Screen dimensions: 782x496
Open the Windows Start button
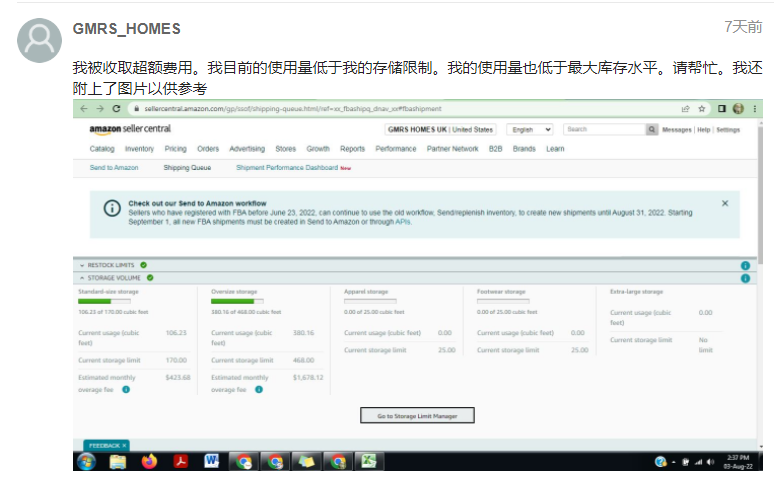pyautogui.click(x=87, y=462)
